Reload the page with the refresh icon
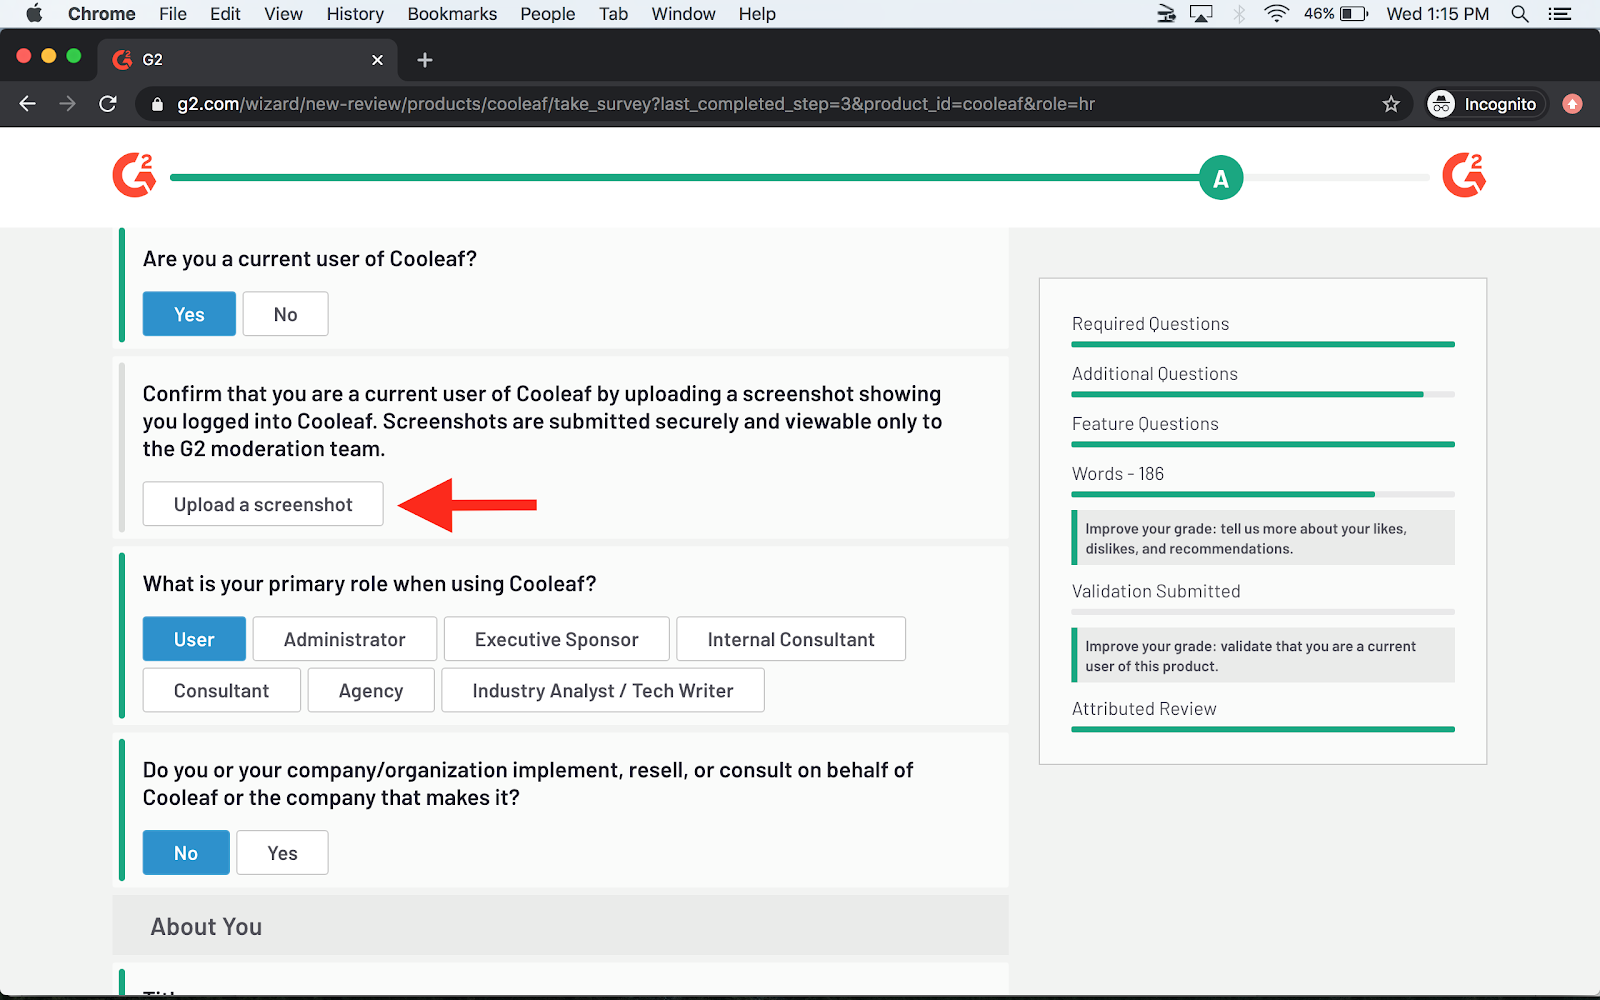The width and height of the screenshot is (1600, 1000). click(108, 104)
